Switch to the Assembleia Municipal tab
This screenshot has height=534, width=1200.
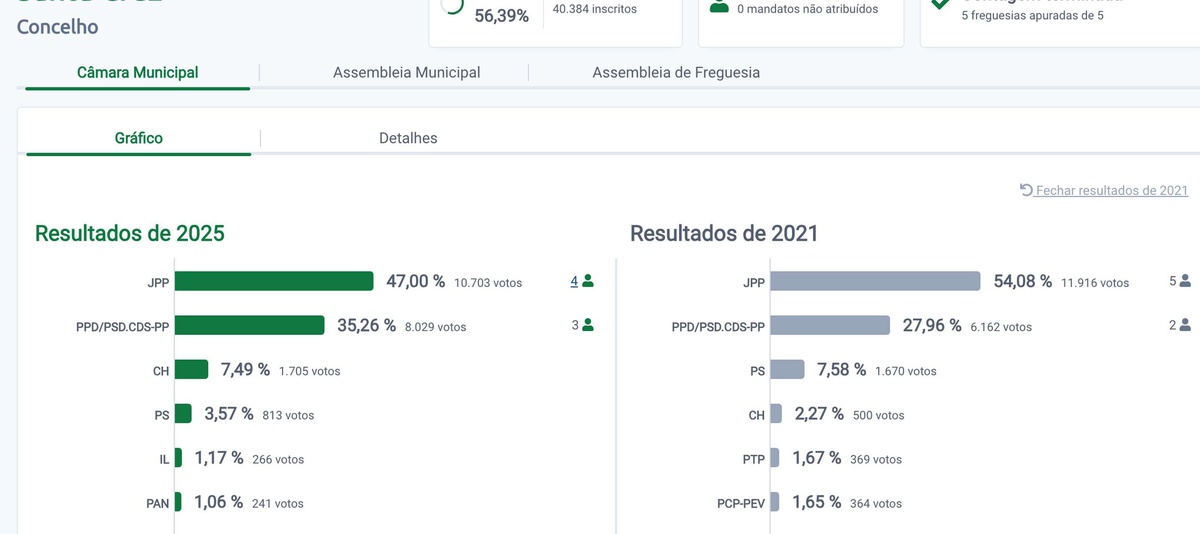coord(406,72)
